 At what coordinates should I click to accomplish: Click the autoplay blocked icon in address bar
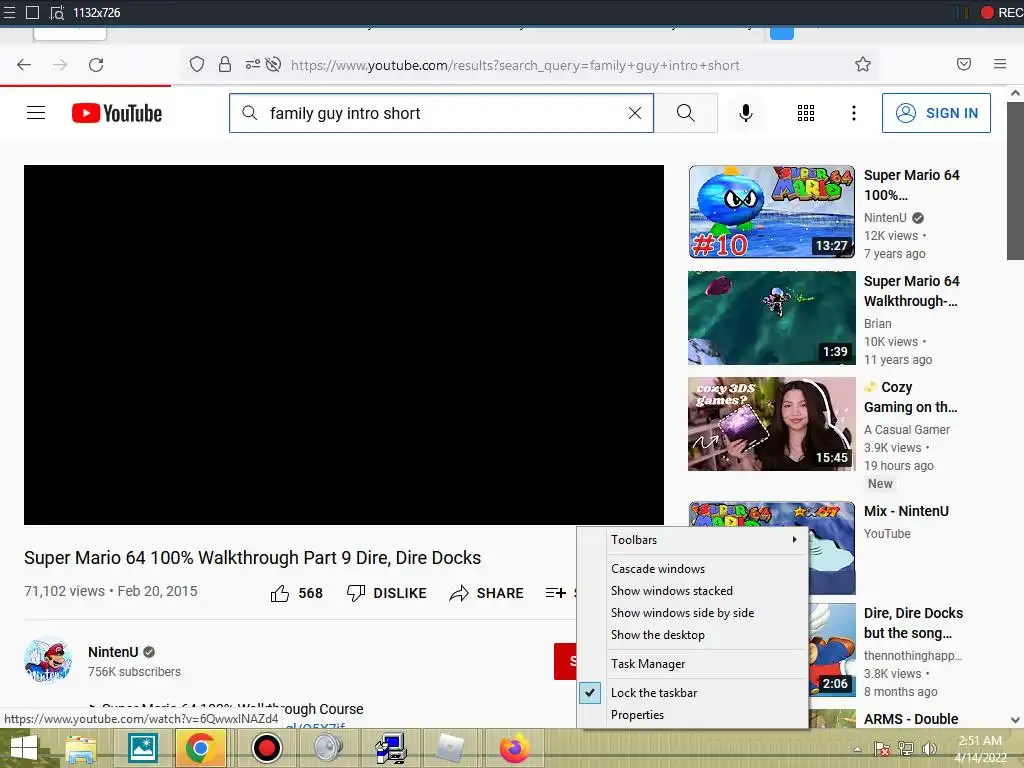(x=274, y=64)
